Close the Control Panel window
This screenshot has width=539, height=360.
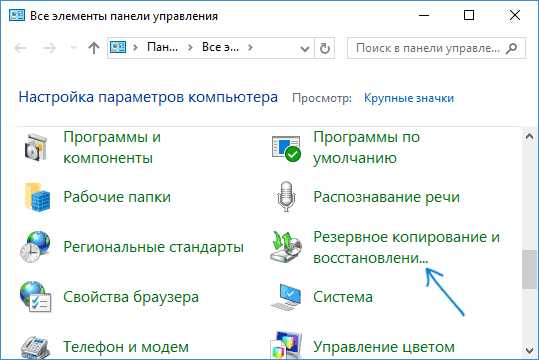[515, 15]
